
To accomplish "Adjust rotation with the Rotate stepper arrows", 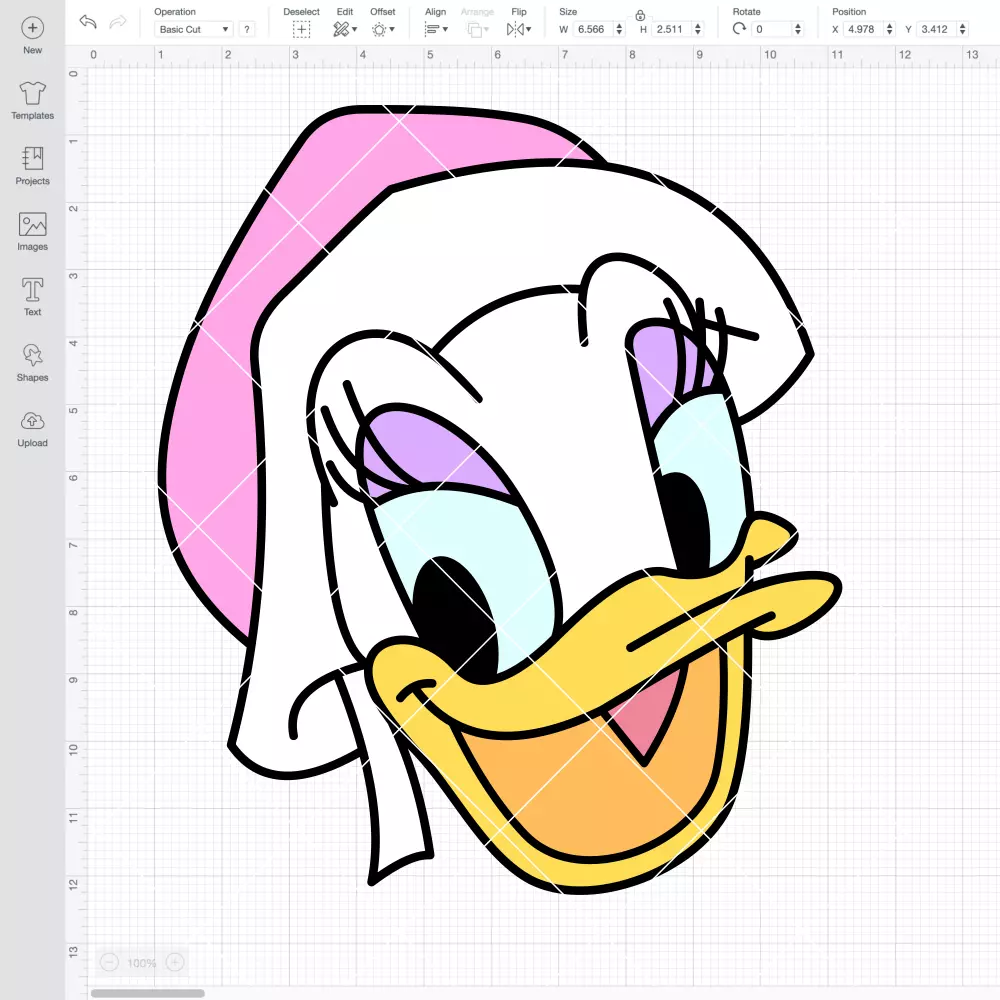I will click(798, 29).
